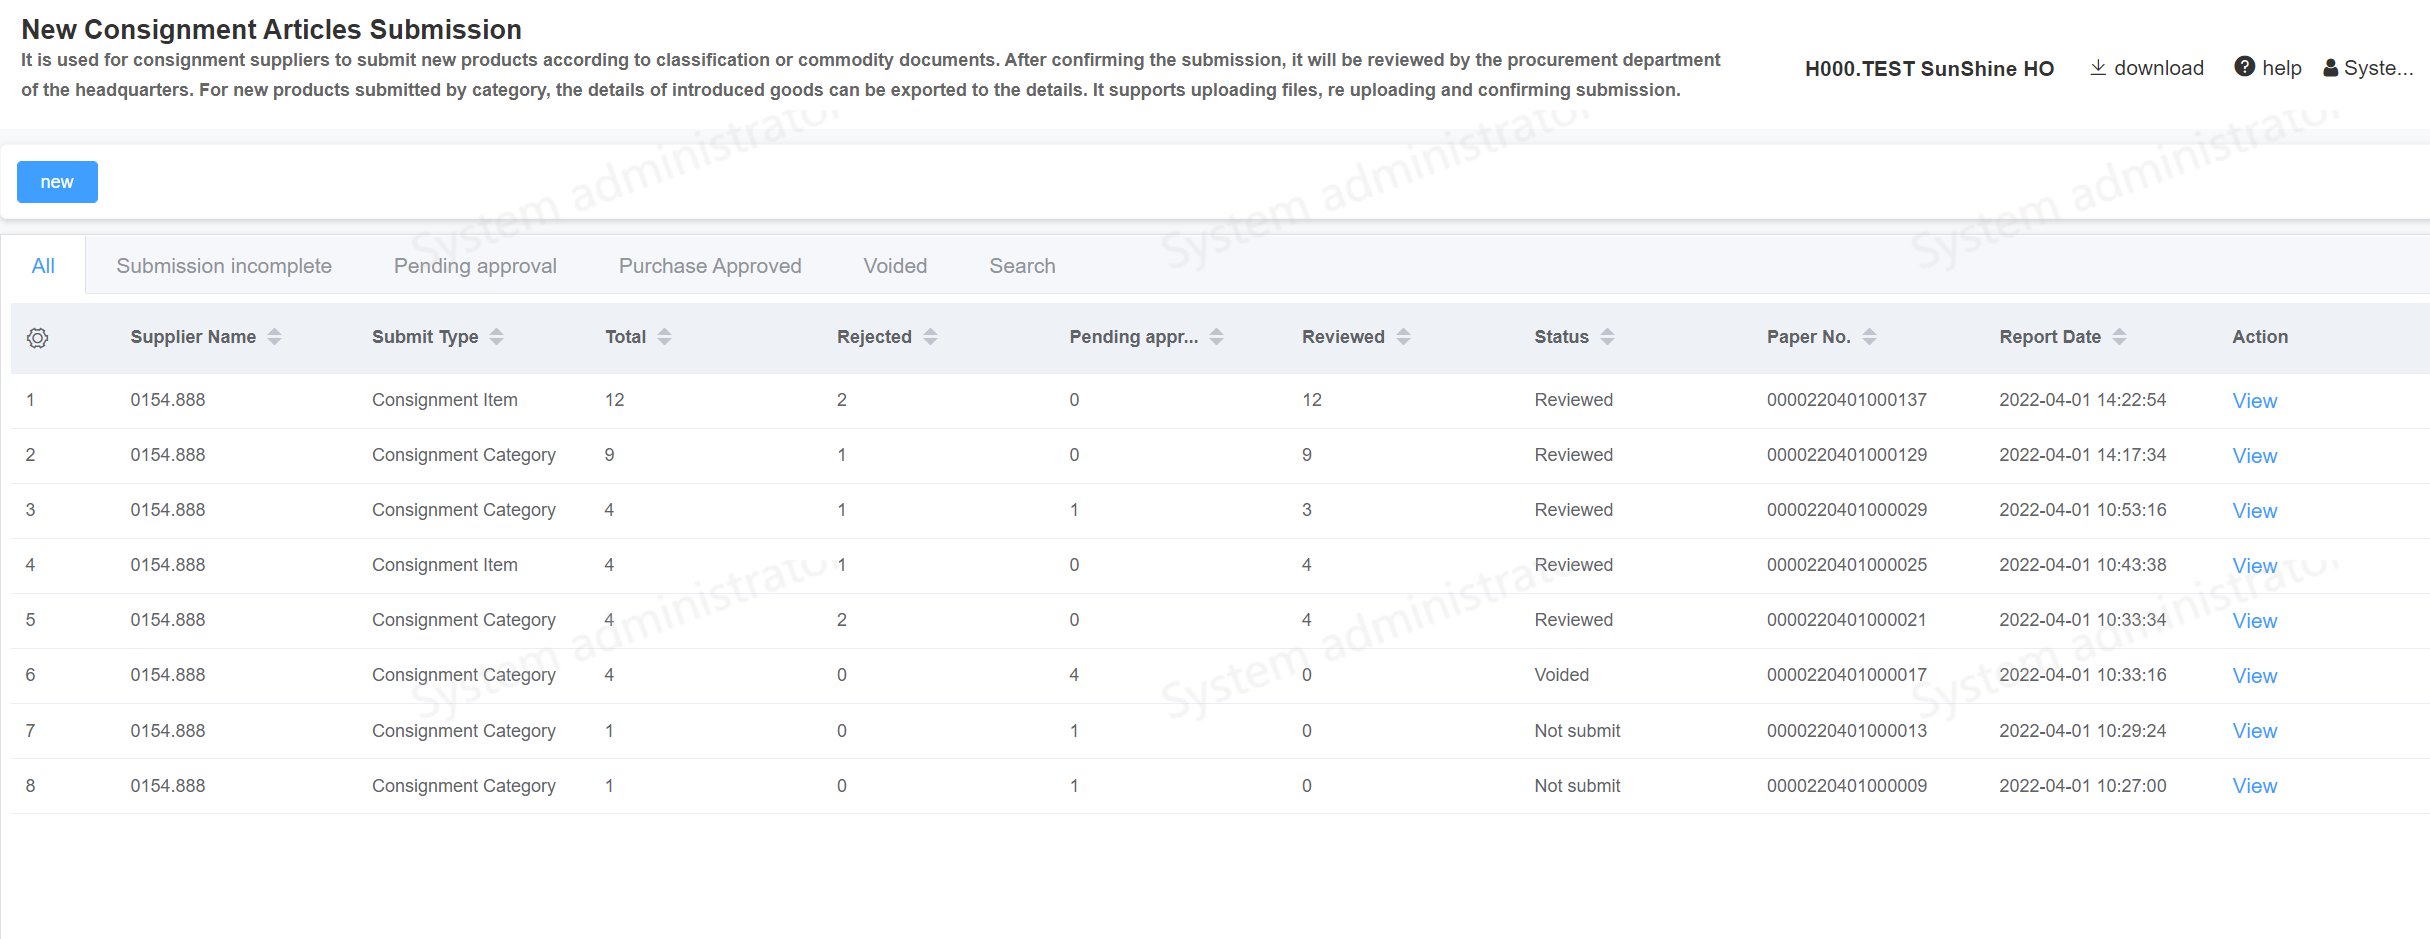Click report date 2022-04-01 14:17:34
Screen dimensions: 2430x939
[2082, 455]
